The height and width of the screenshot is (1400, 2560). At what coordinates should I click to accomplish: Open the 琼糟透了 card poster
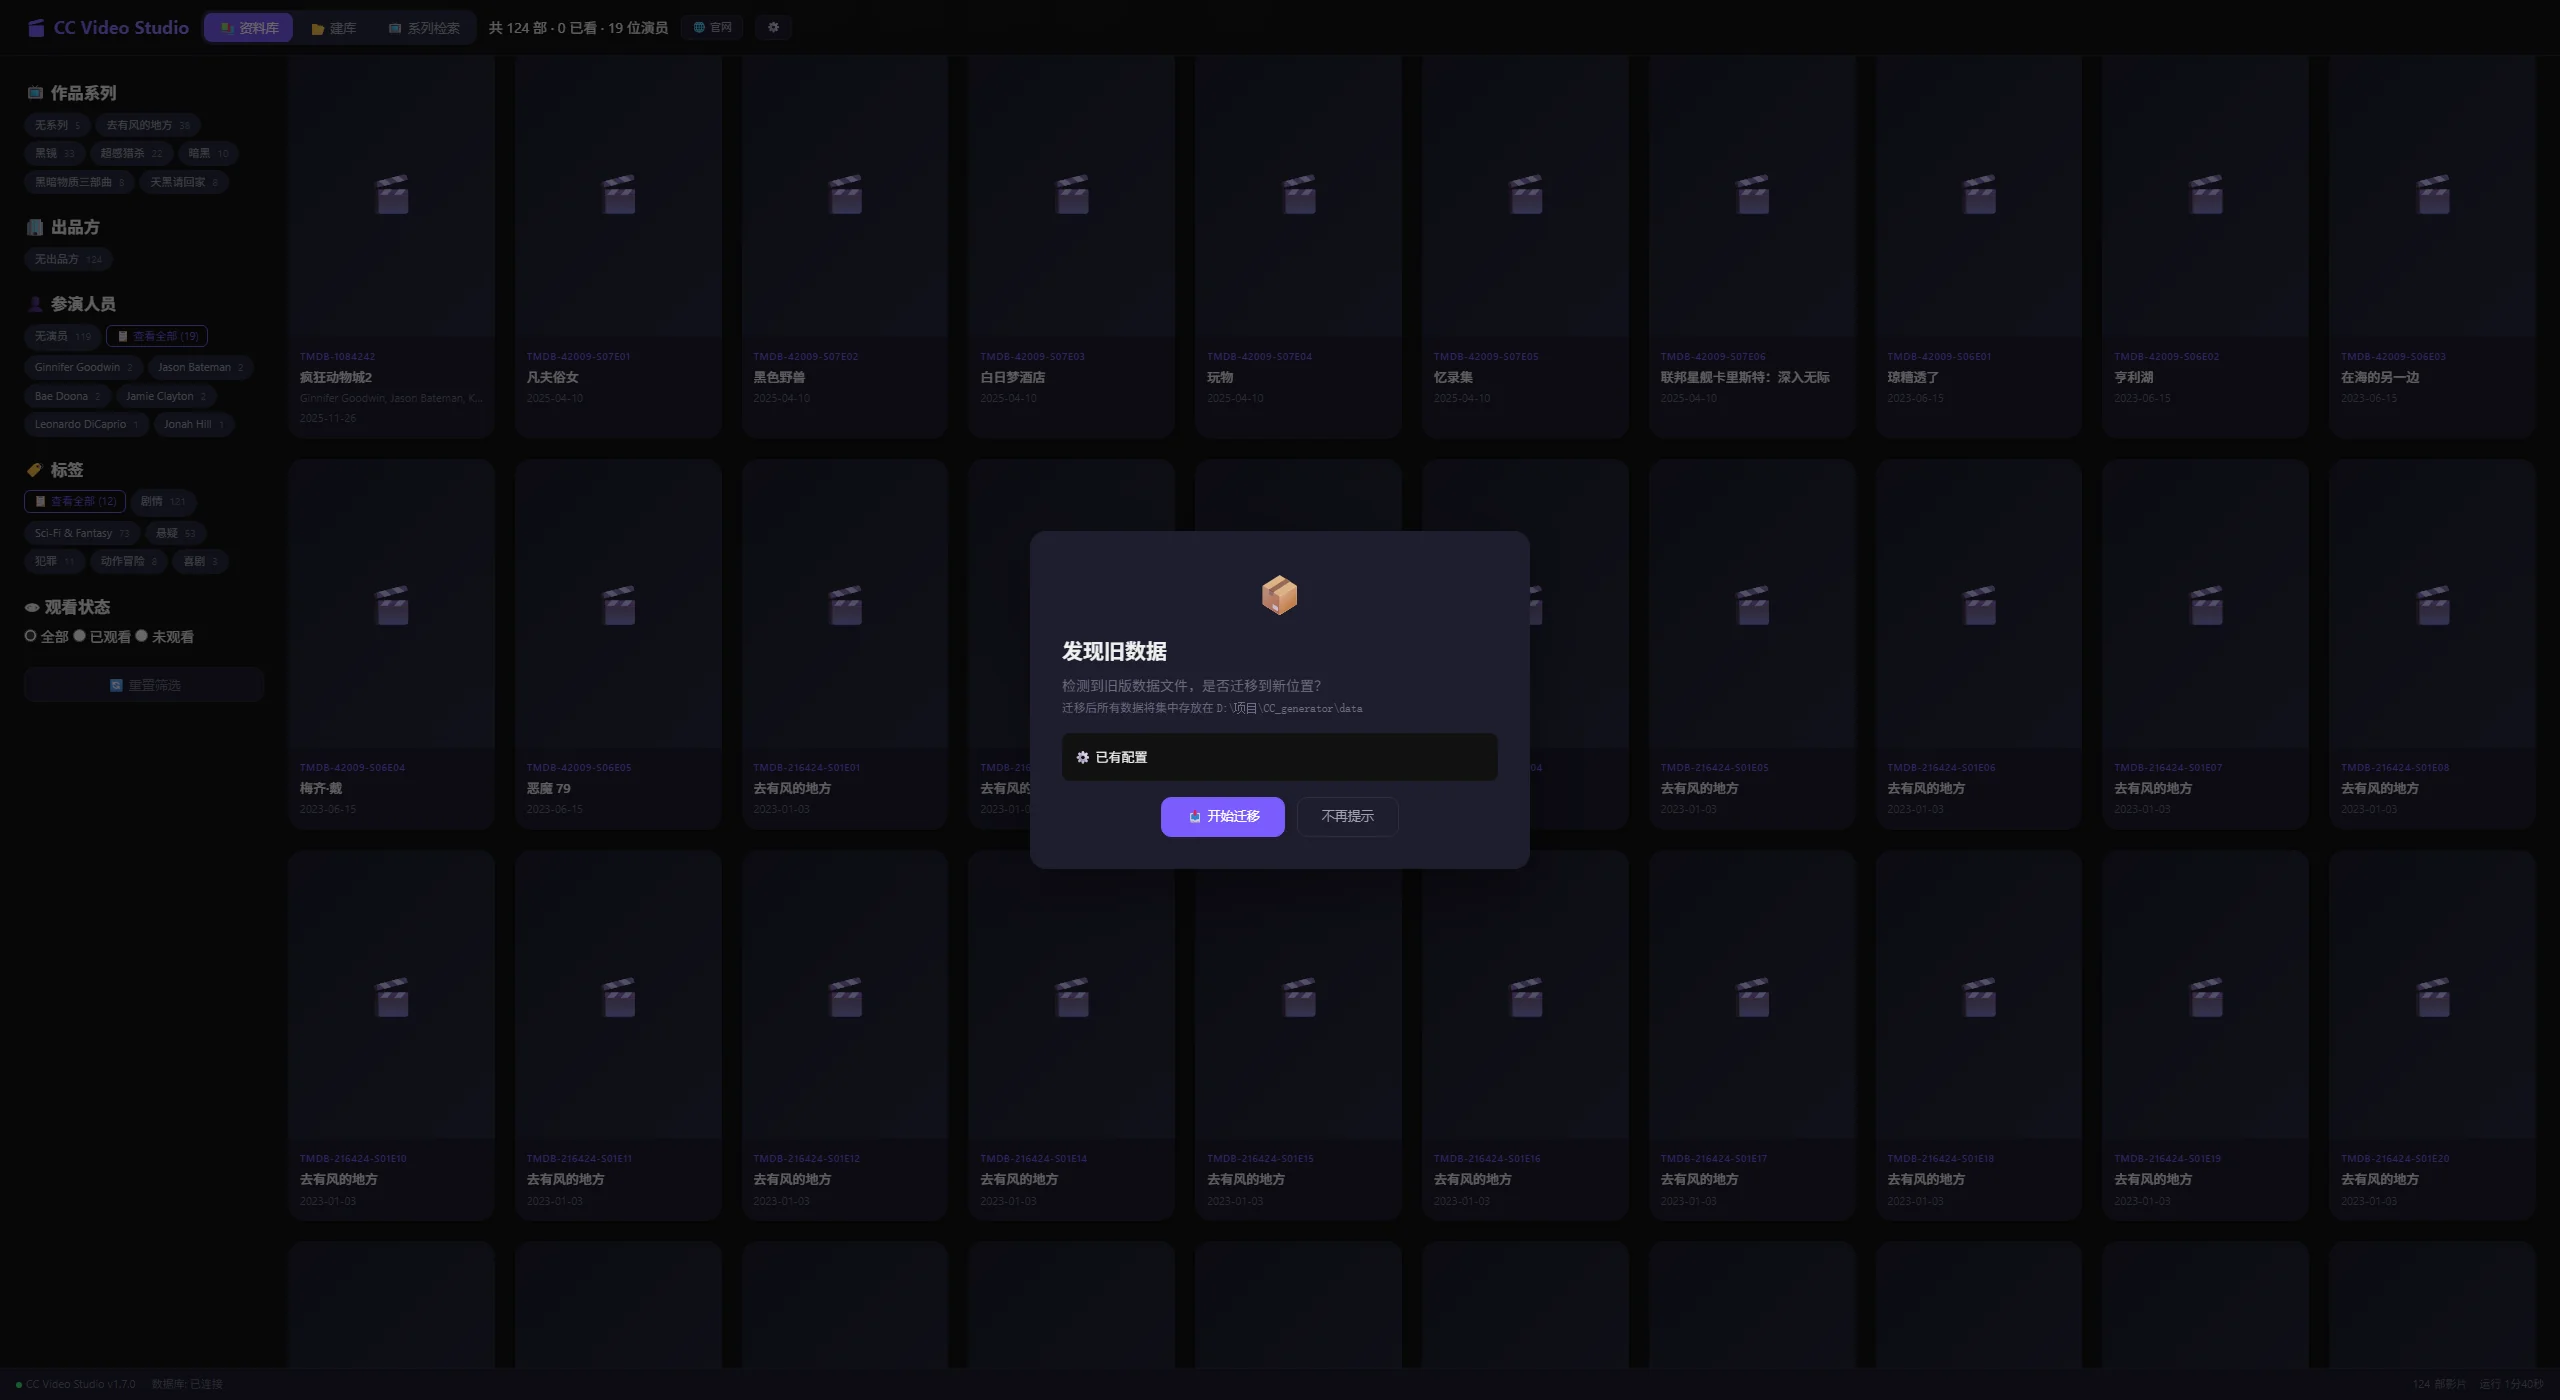tap(1979, 197)
